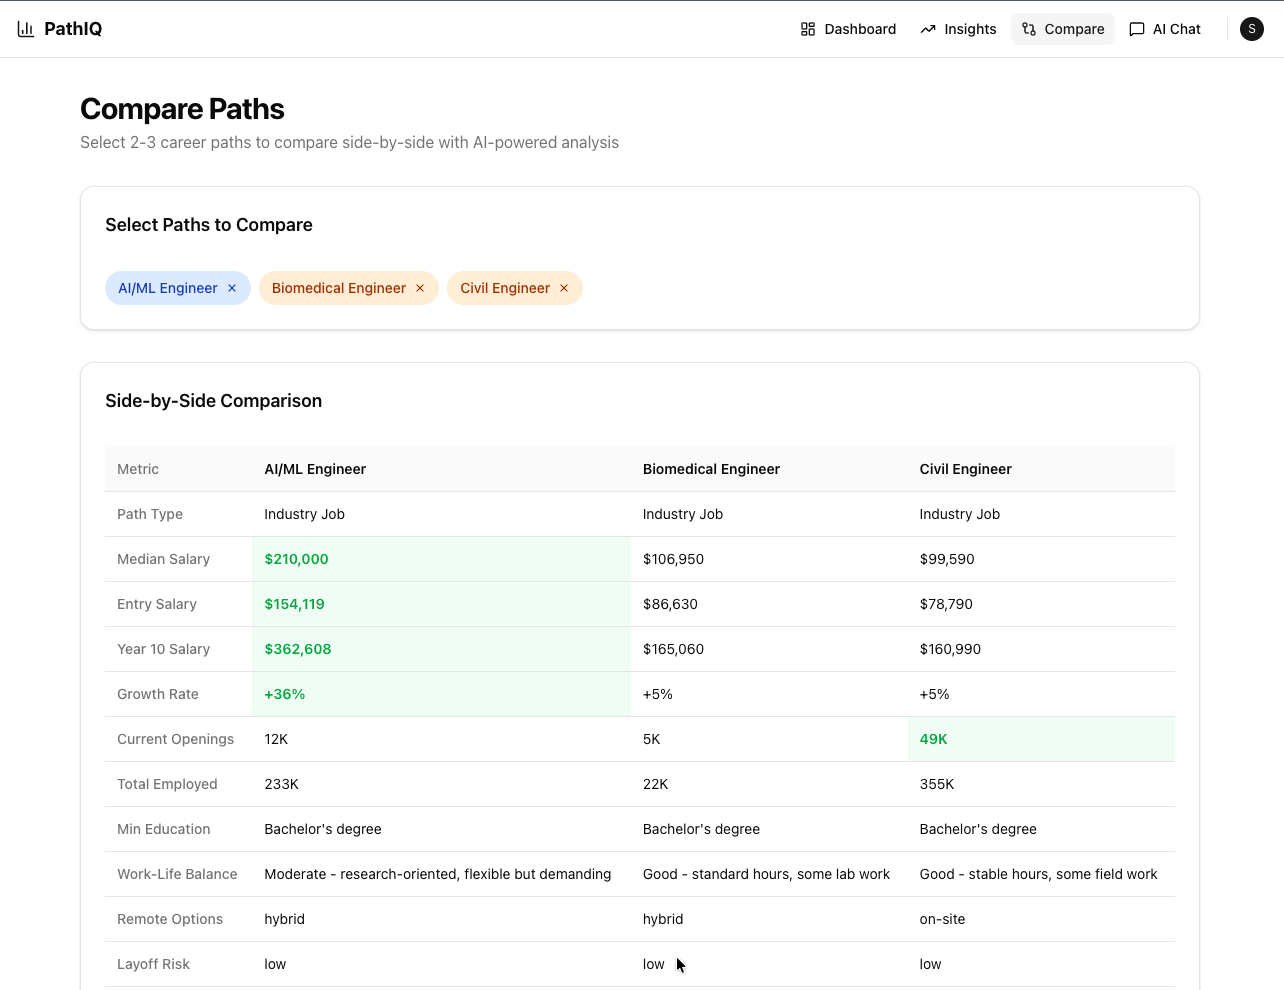Click the PathIQ brand name link

tap(73, 29)
